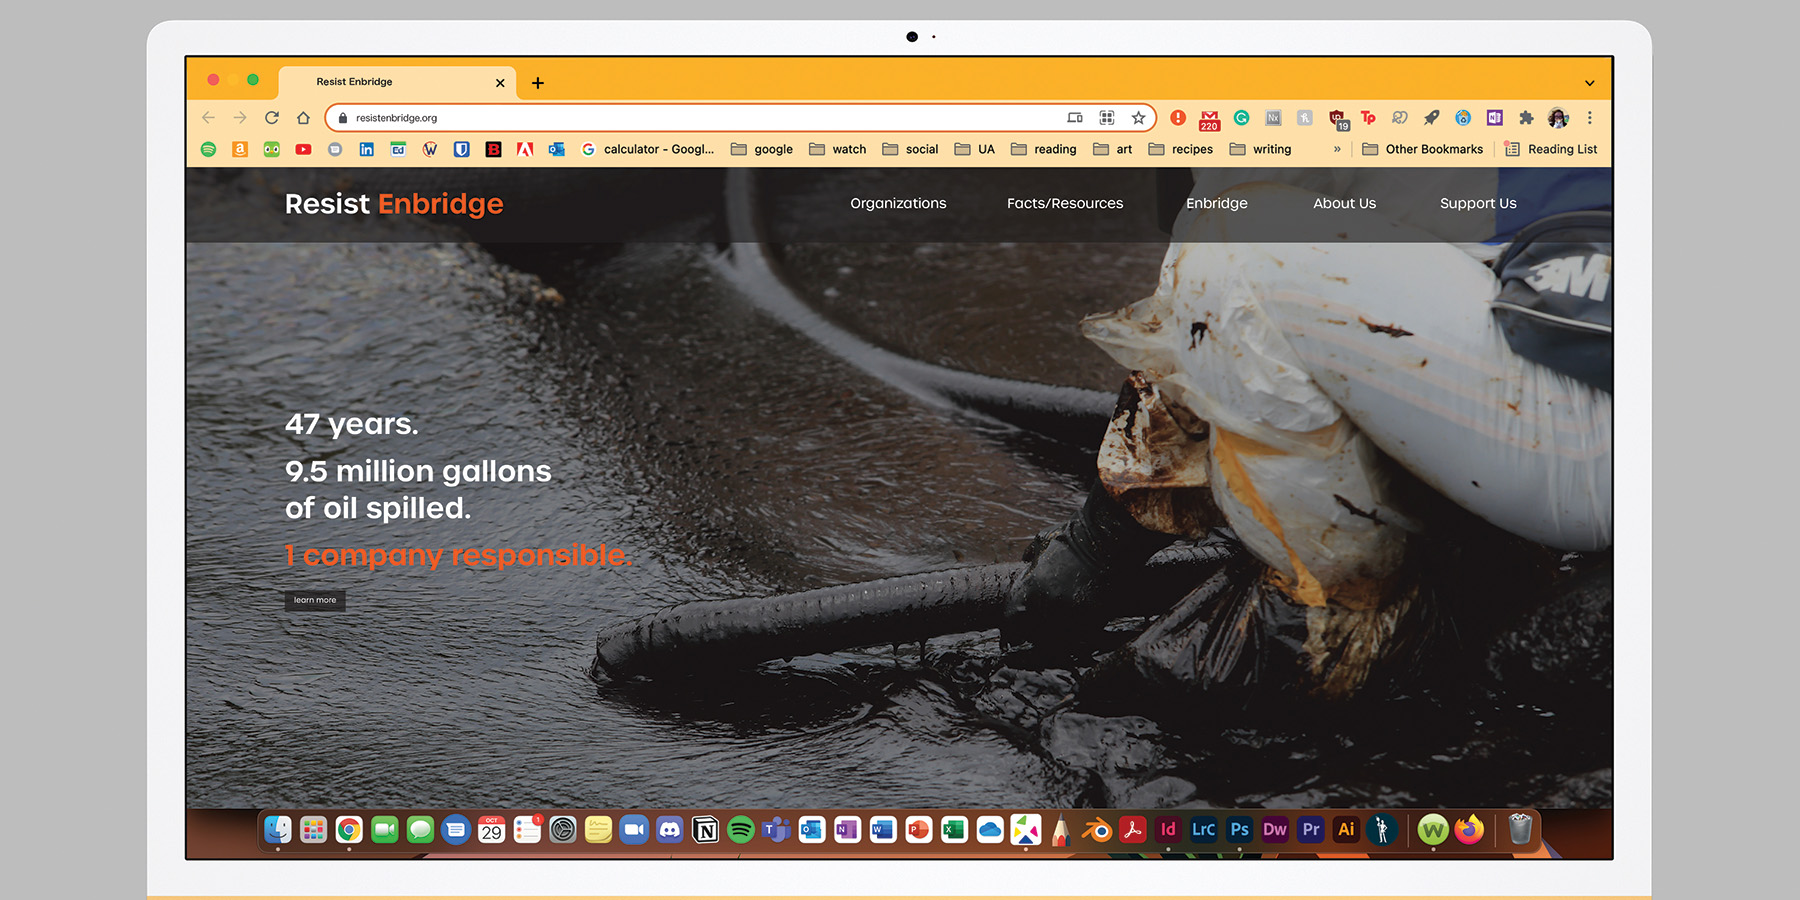Open the Gmail extension showing 220
This screenshot has width=1800, height=900.
coord(1209,119)
